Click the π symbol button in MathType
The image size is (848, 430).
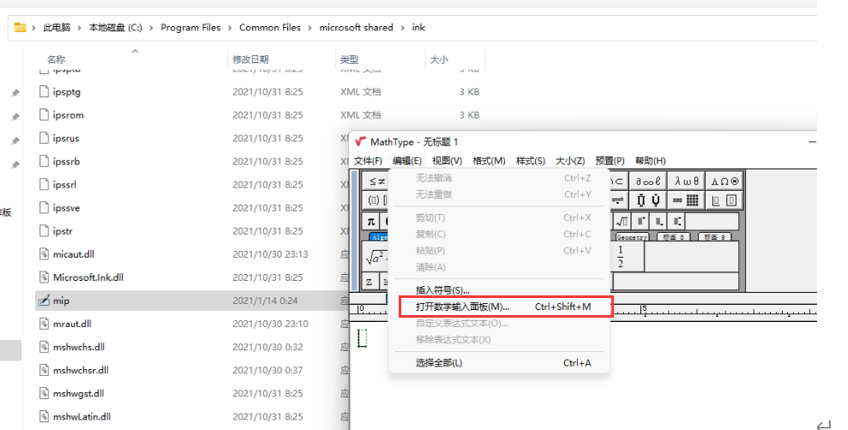pos(371,221)
